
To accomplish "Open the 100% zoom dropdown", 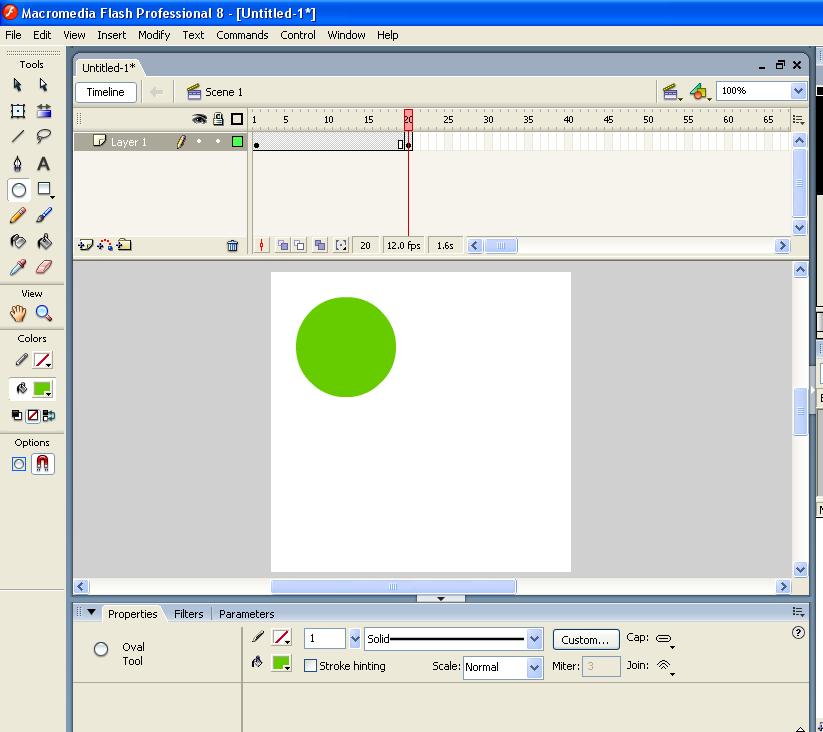I will click(798, 91).
